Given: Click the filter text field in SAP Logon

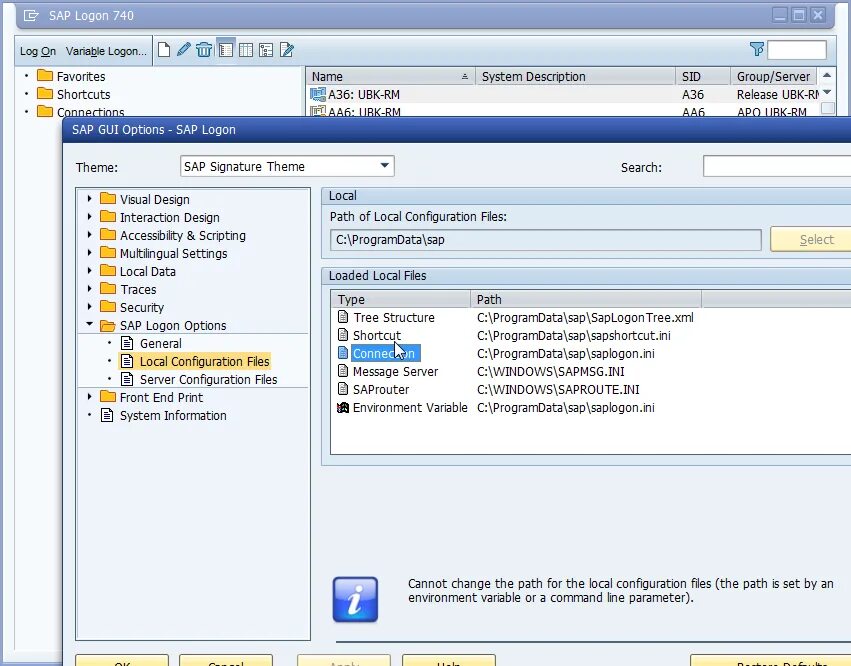Looking at the screenshot, I should 797,50.
